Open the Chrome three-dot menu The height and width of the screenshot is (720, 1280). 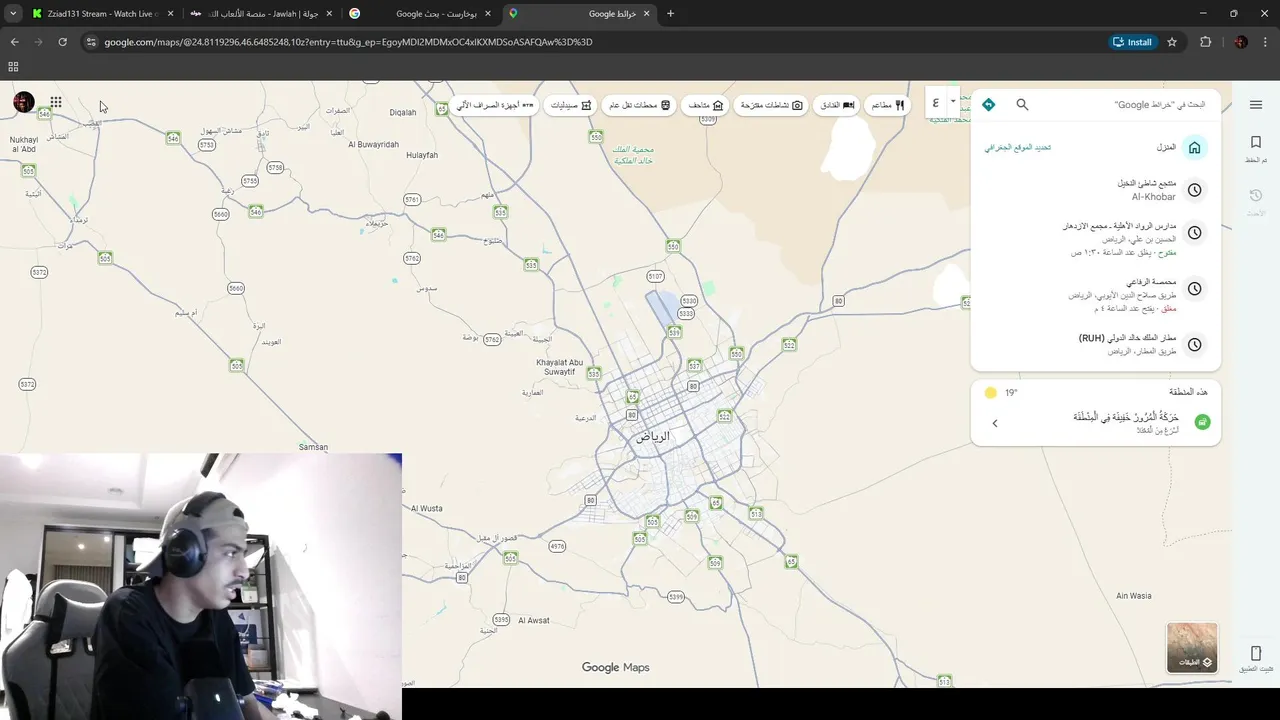[1266, 42]
